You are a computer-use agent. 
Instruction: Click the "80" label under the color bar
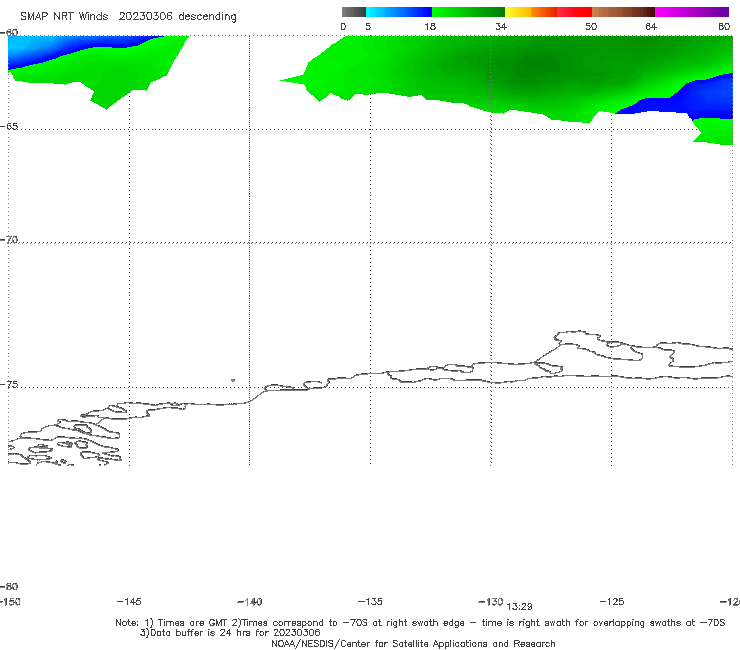[x=724, y=26]
